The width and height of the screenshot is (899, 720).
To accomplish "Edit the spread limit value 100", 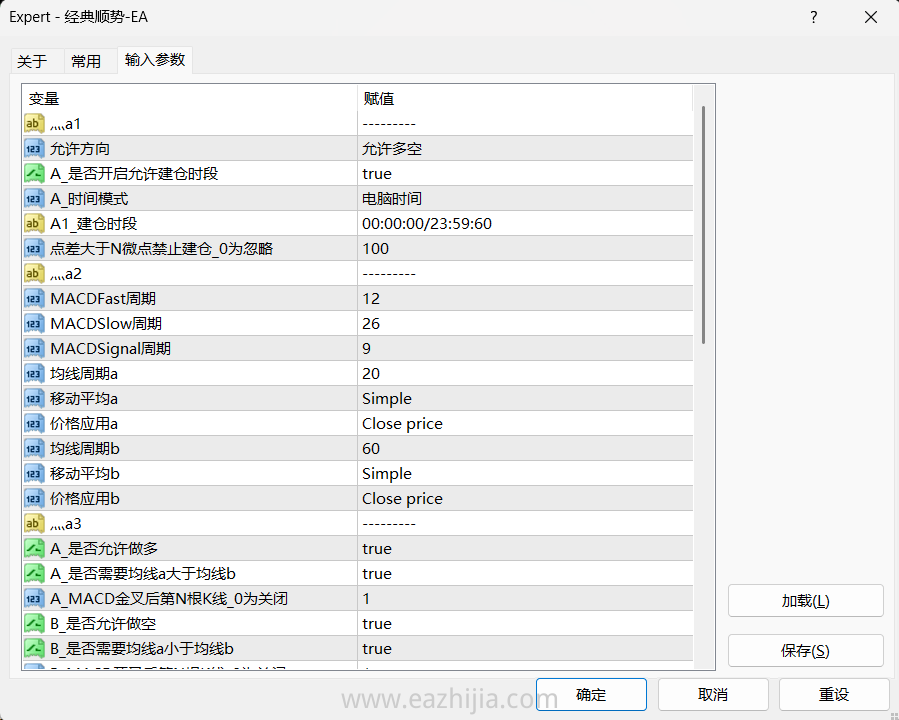I will (x=525, y=248).
